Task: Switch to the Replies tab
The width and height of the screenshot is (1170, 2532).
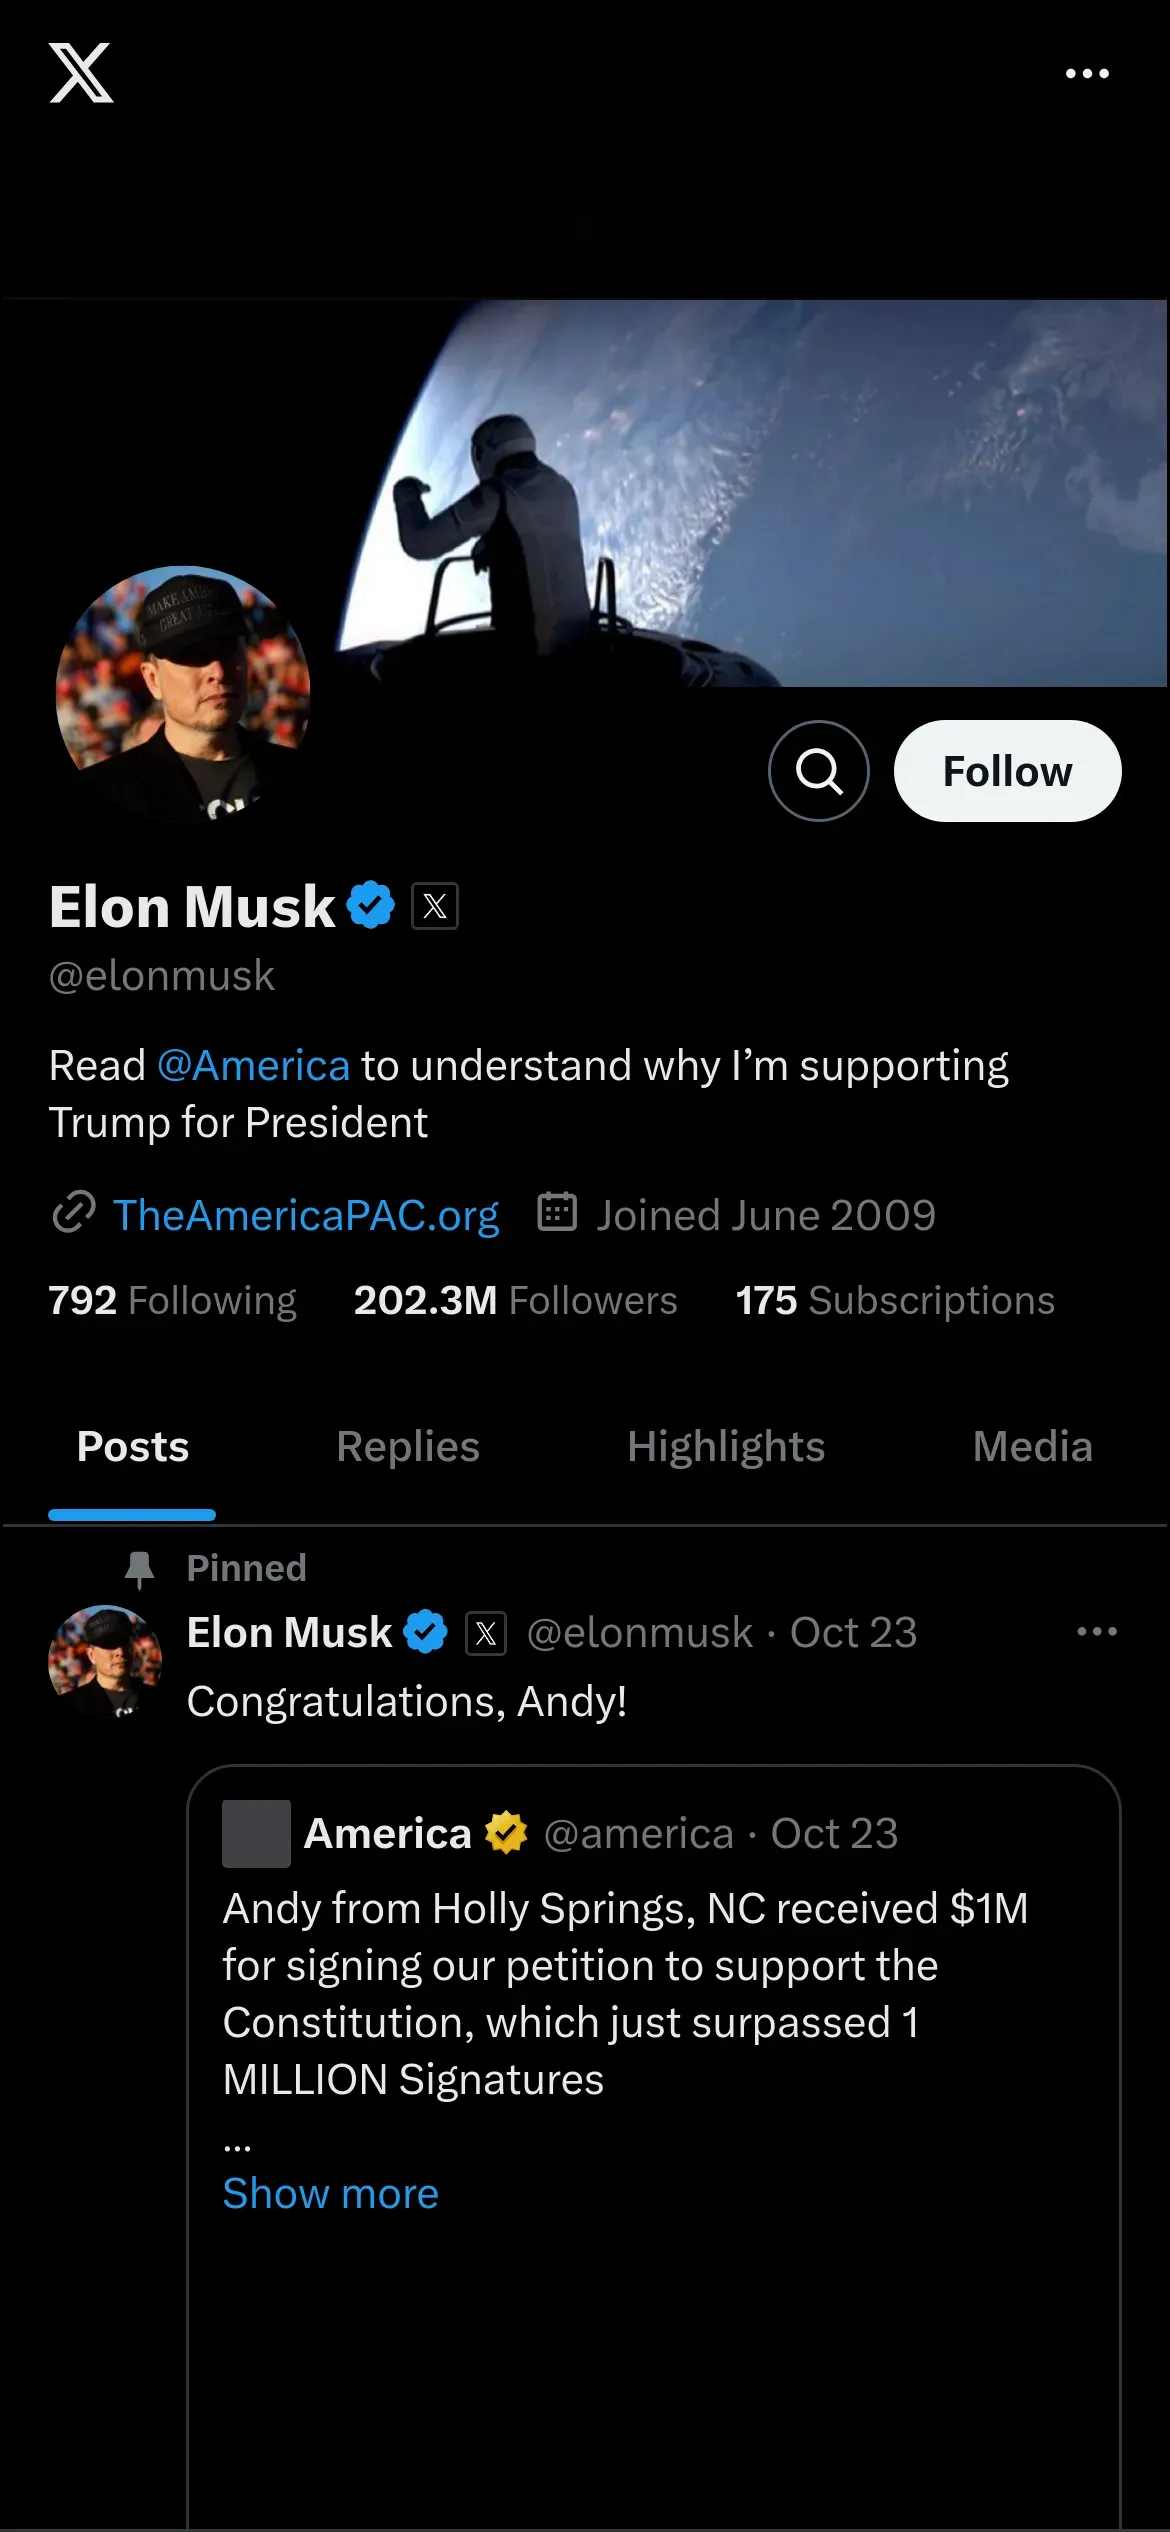Action: [408, 1446]
